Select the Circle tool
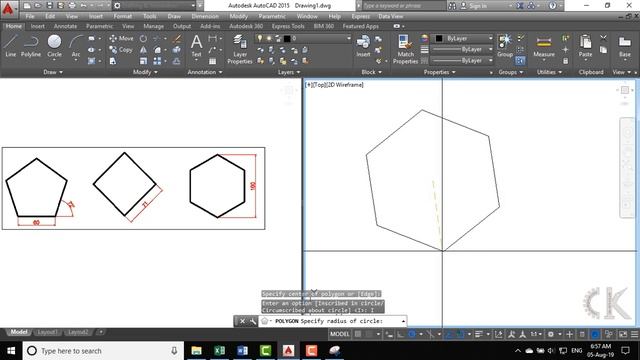Viewport: 640px width, 360px height. 54,46
